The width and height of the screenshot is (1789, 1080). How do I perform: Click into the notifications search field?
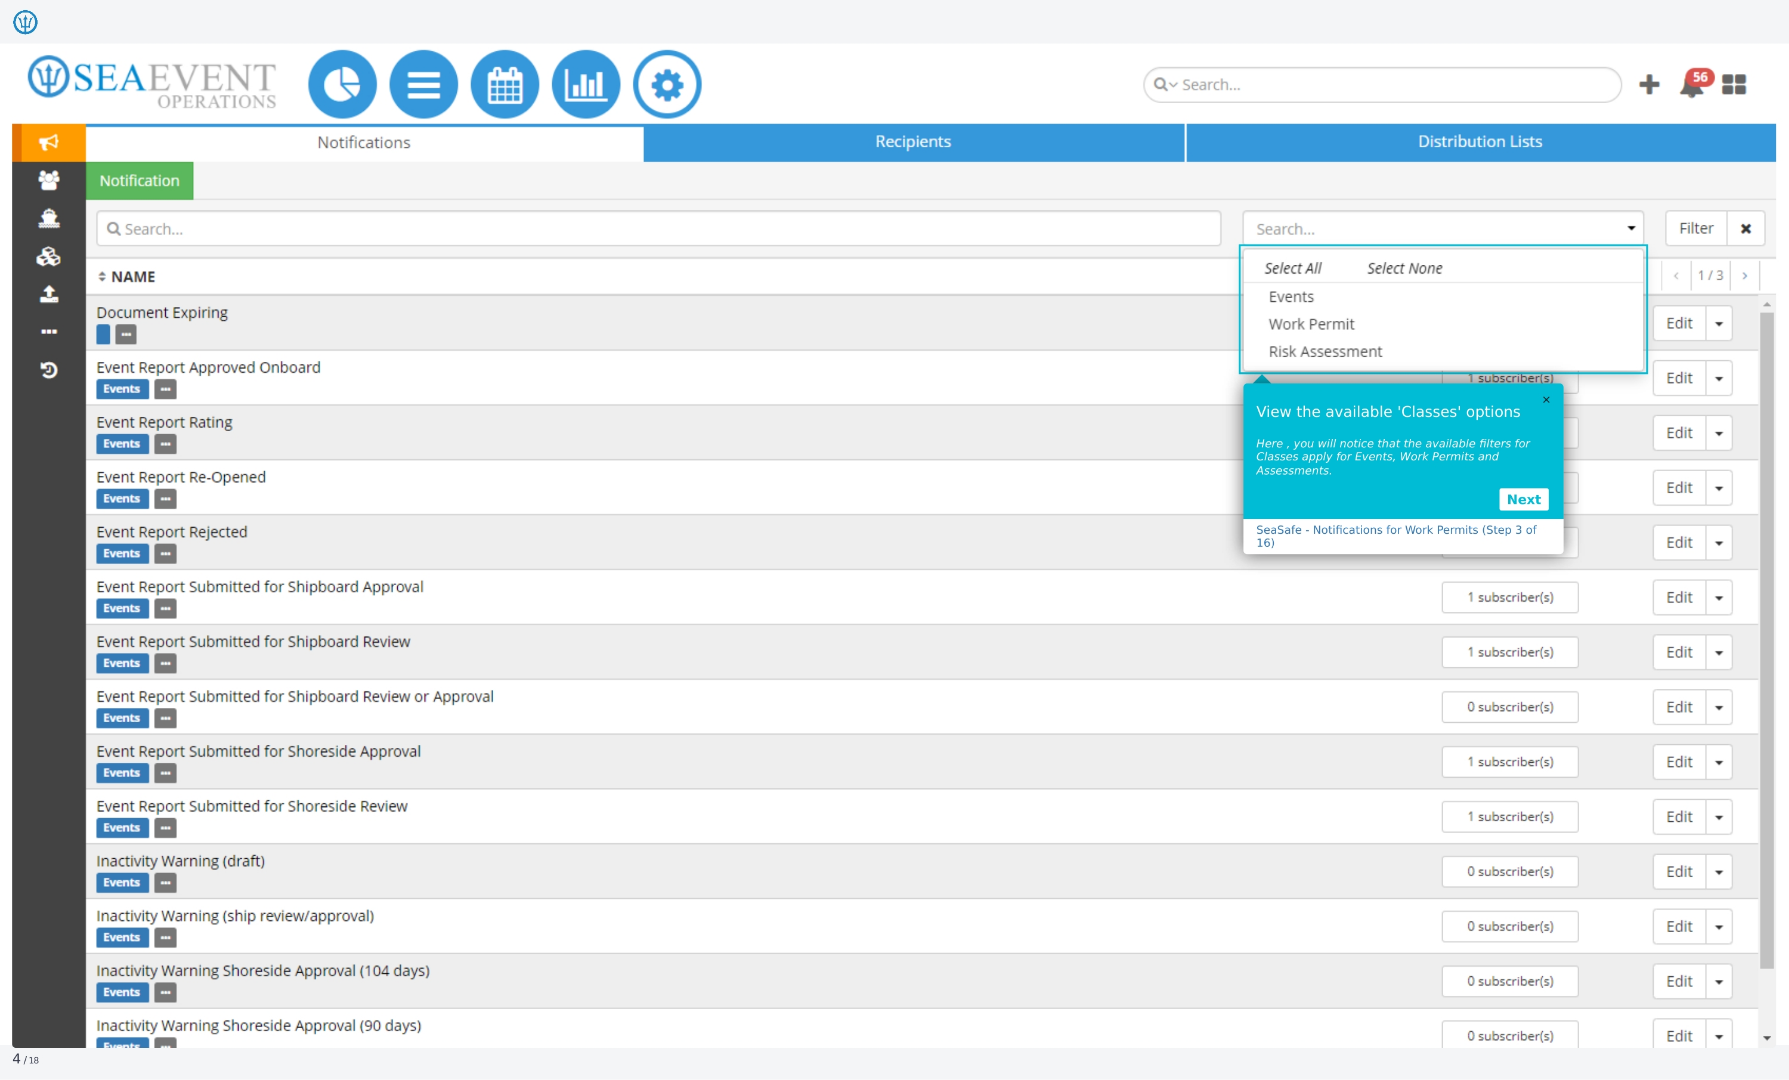(659, 229)
